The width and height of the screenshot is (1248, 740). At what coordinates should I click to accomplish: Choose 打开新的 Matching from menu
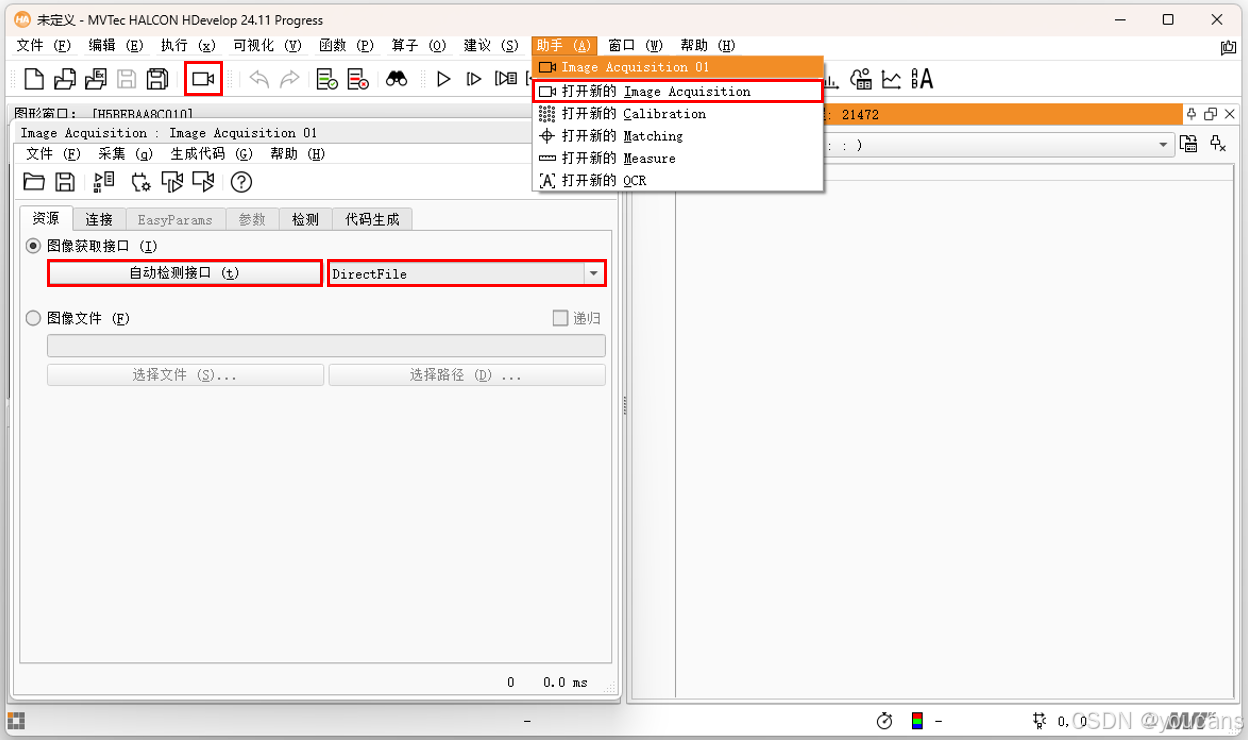678,136
